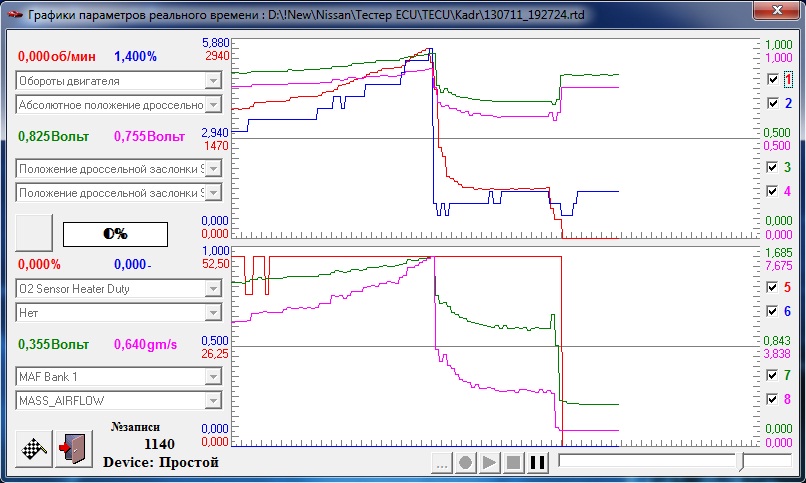
Task: Click the pause button
Action: (x=538, y=462)
